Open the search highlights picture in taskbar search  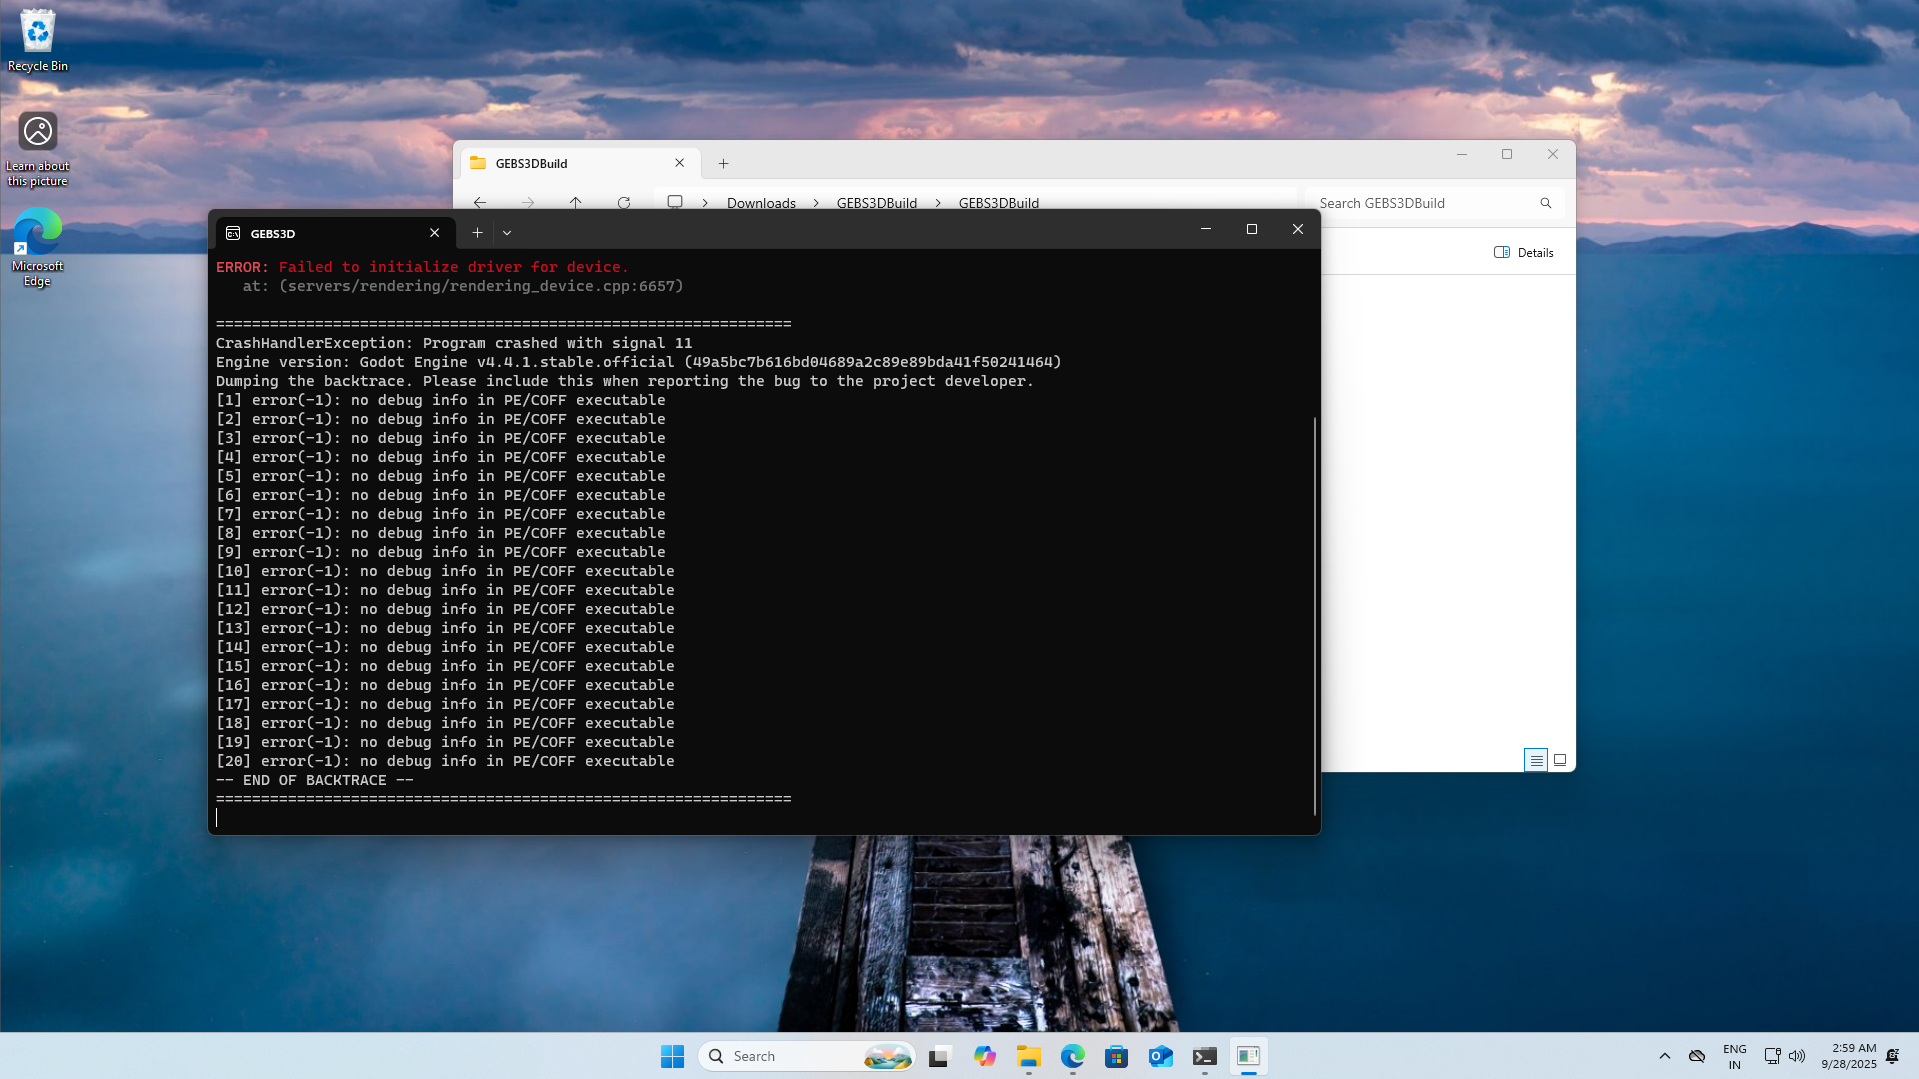pyautogui.click(x=887, y=1056)
